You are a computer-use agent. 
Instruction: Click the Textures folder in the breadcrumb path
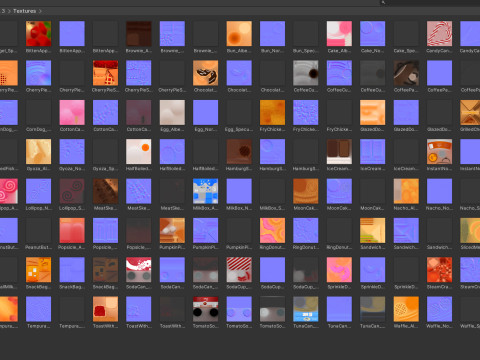point(24,11)
